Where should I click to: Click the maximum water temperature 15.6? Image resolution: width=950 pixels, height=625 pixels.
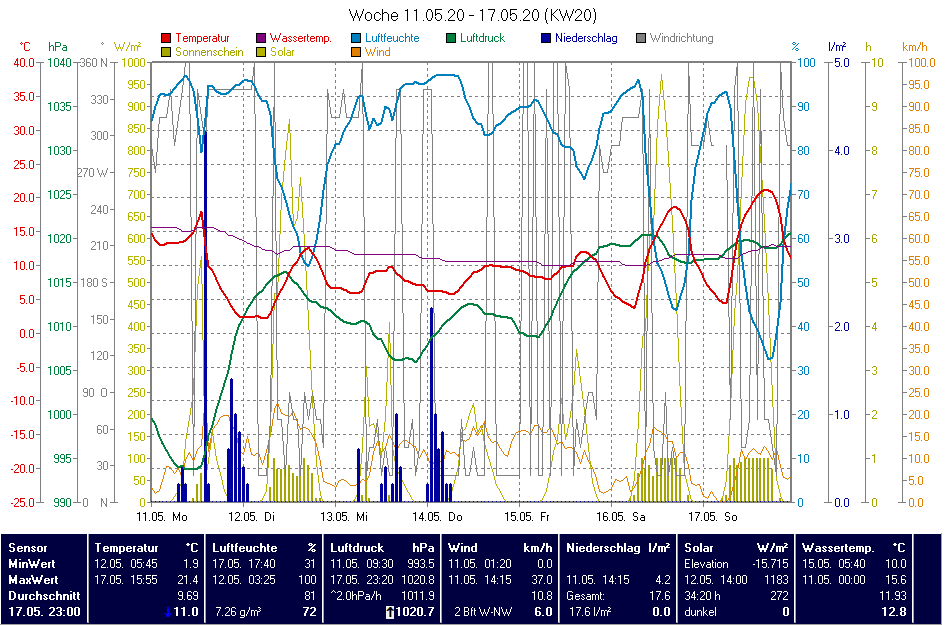(x=896, y=580)
